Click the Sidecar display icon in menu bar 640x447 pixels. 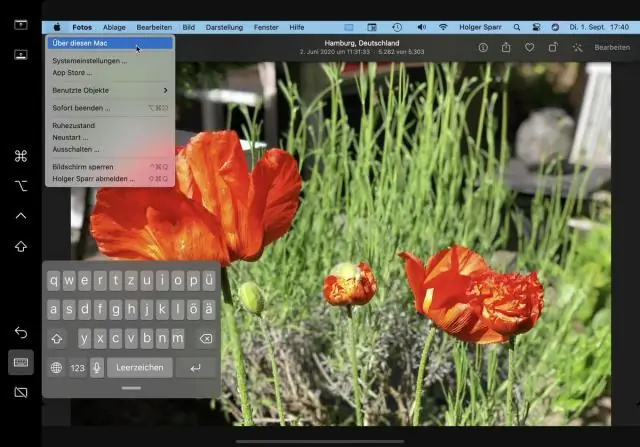pyautogui.click(x=349, y=27)
